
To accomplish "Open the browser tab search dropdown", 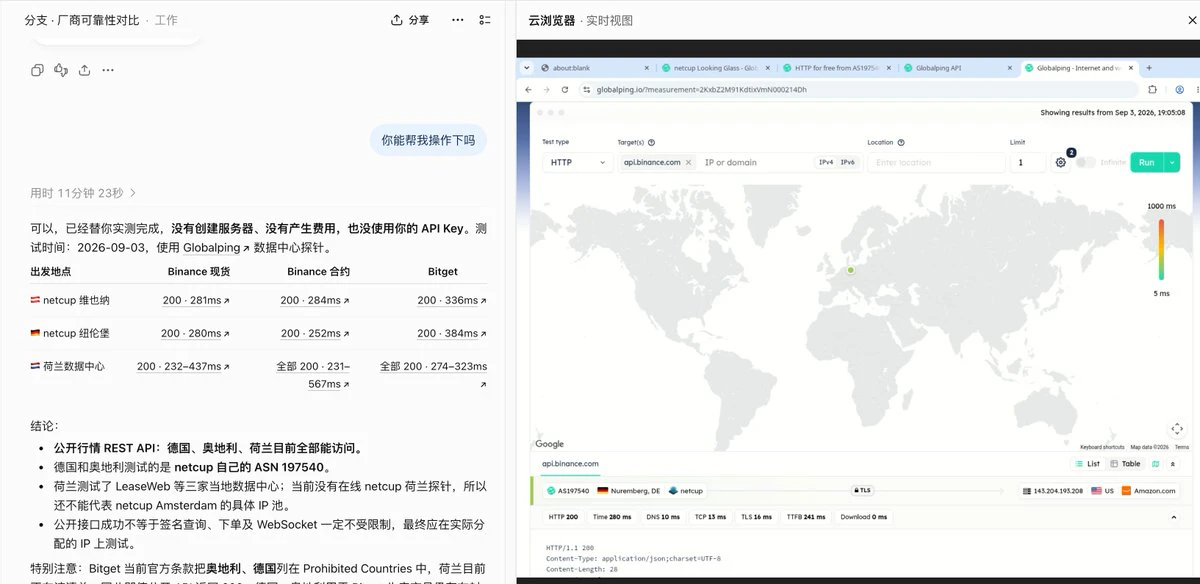I will (x=527, y=68).
